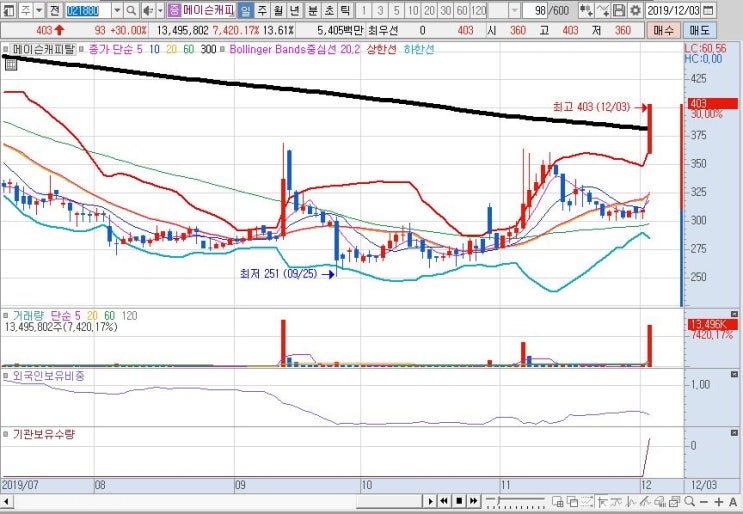Click the dashed chart region icon
The image size is (743, 514).
click(x=587, y=501)
